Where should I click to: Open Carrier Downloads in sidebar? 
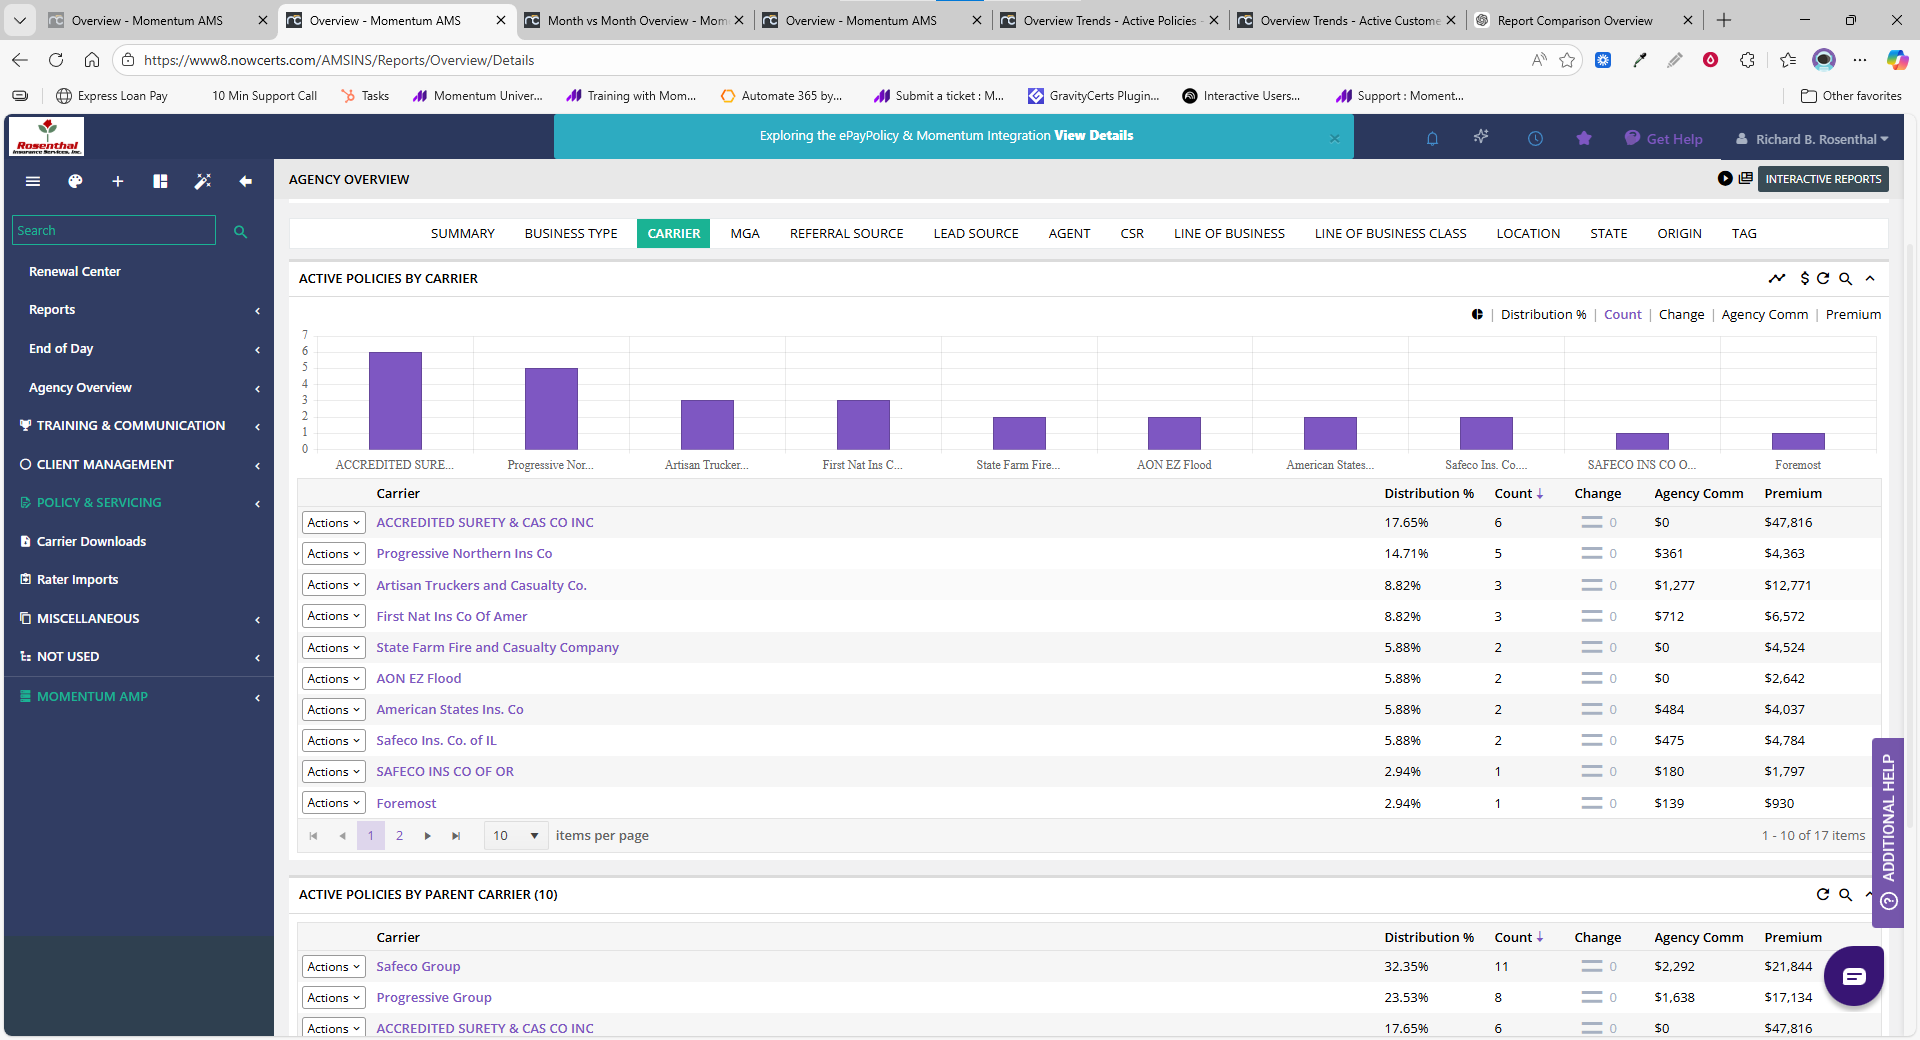[x=91, y=542]
